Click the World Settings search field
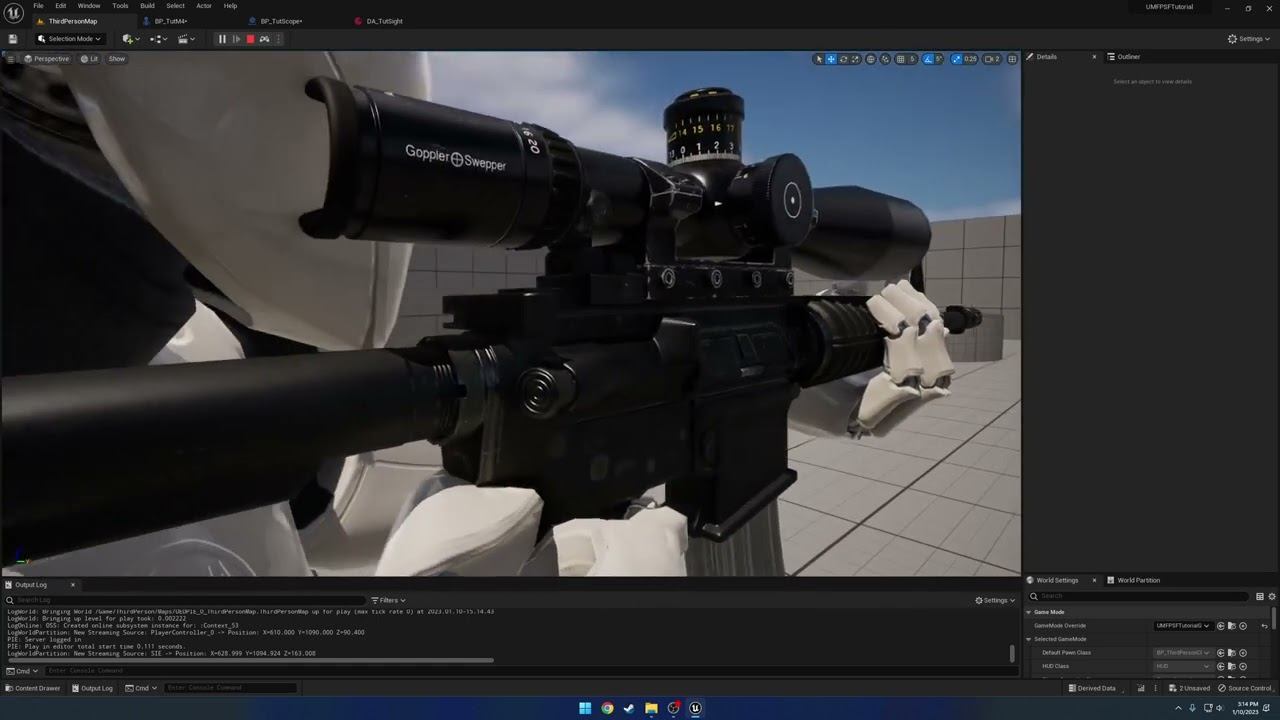Screen dimensions: 1280x720 [1139, 596]
